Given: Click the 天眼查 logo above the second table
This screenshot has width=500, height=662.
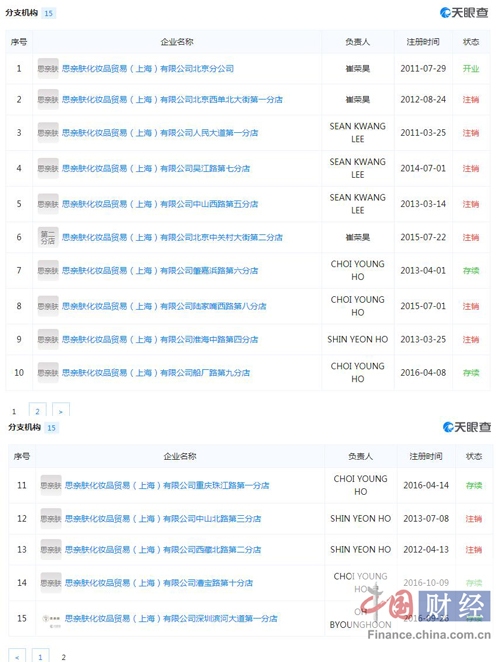Looking at the screenshot, I should point(466,427).
